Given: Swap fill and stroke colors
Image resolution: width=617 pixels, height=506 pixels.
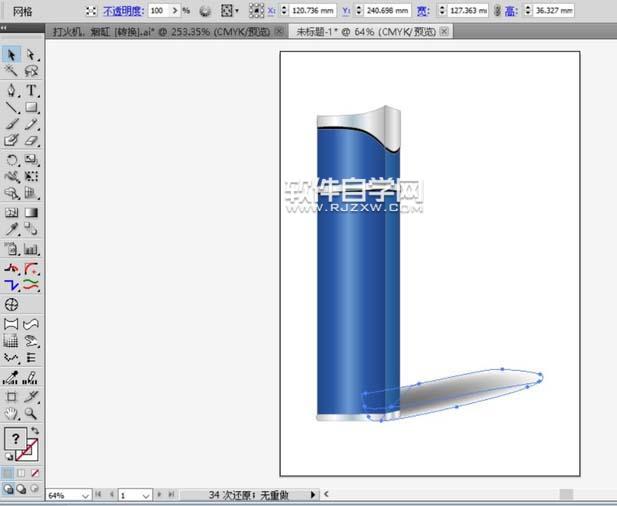Looking at the screenshot, I should [x=35, y=432].
